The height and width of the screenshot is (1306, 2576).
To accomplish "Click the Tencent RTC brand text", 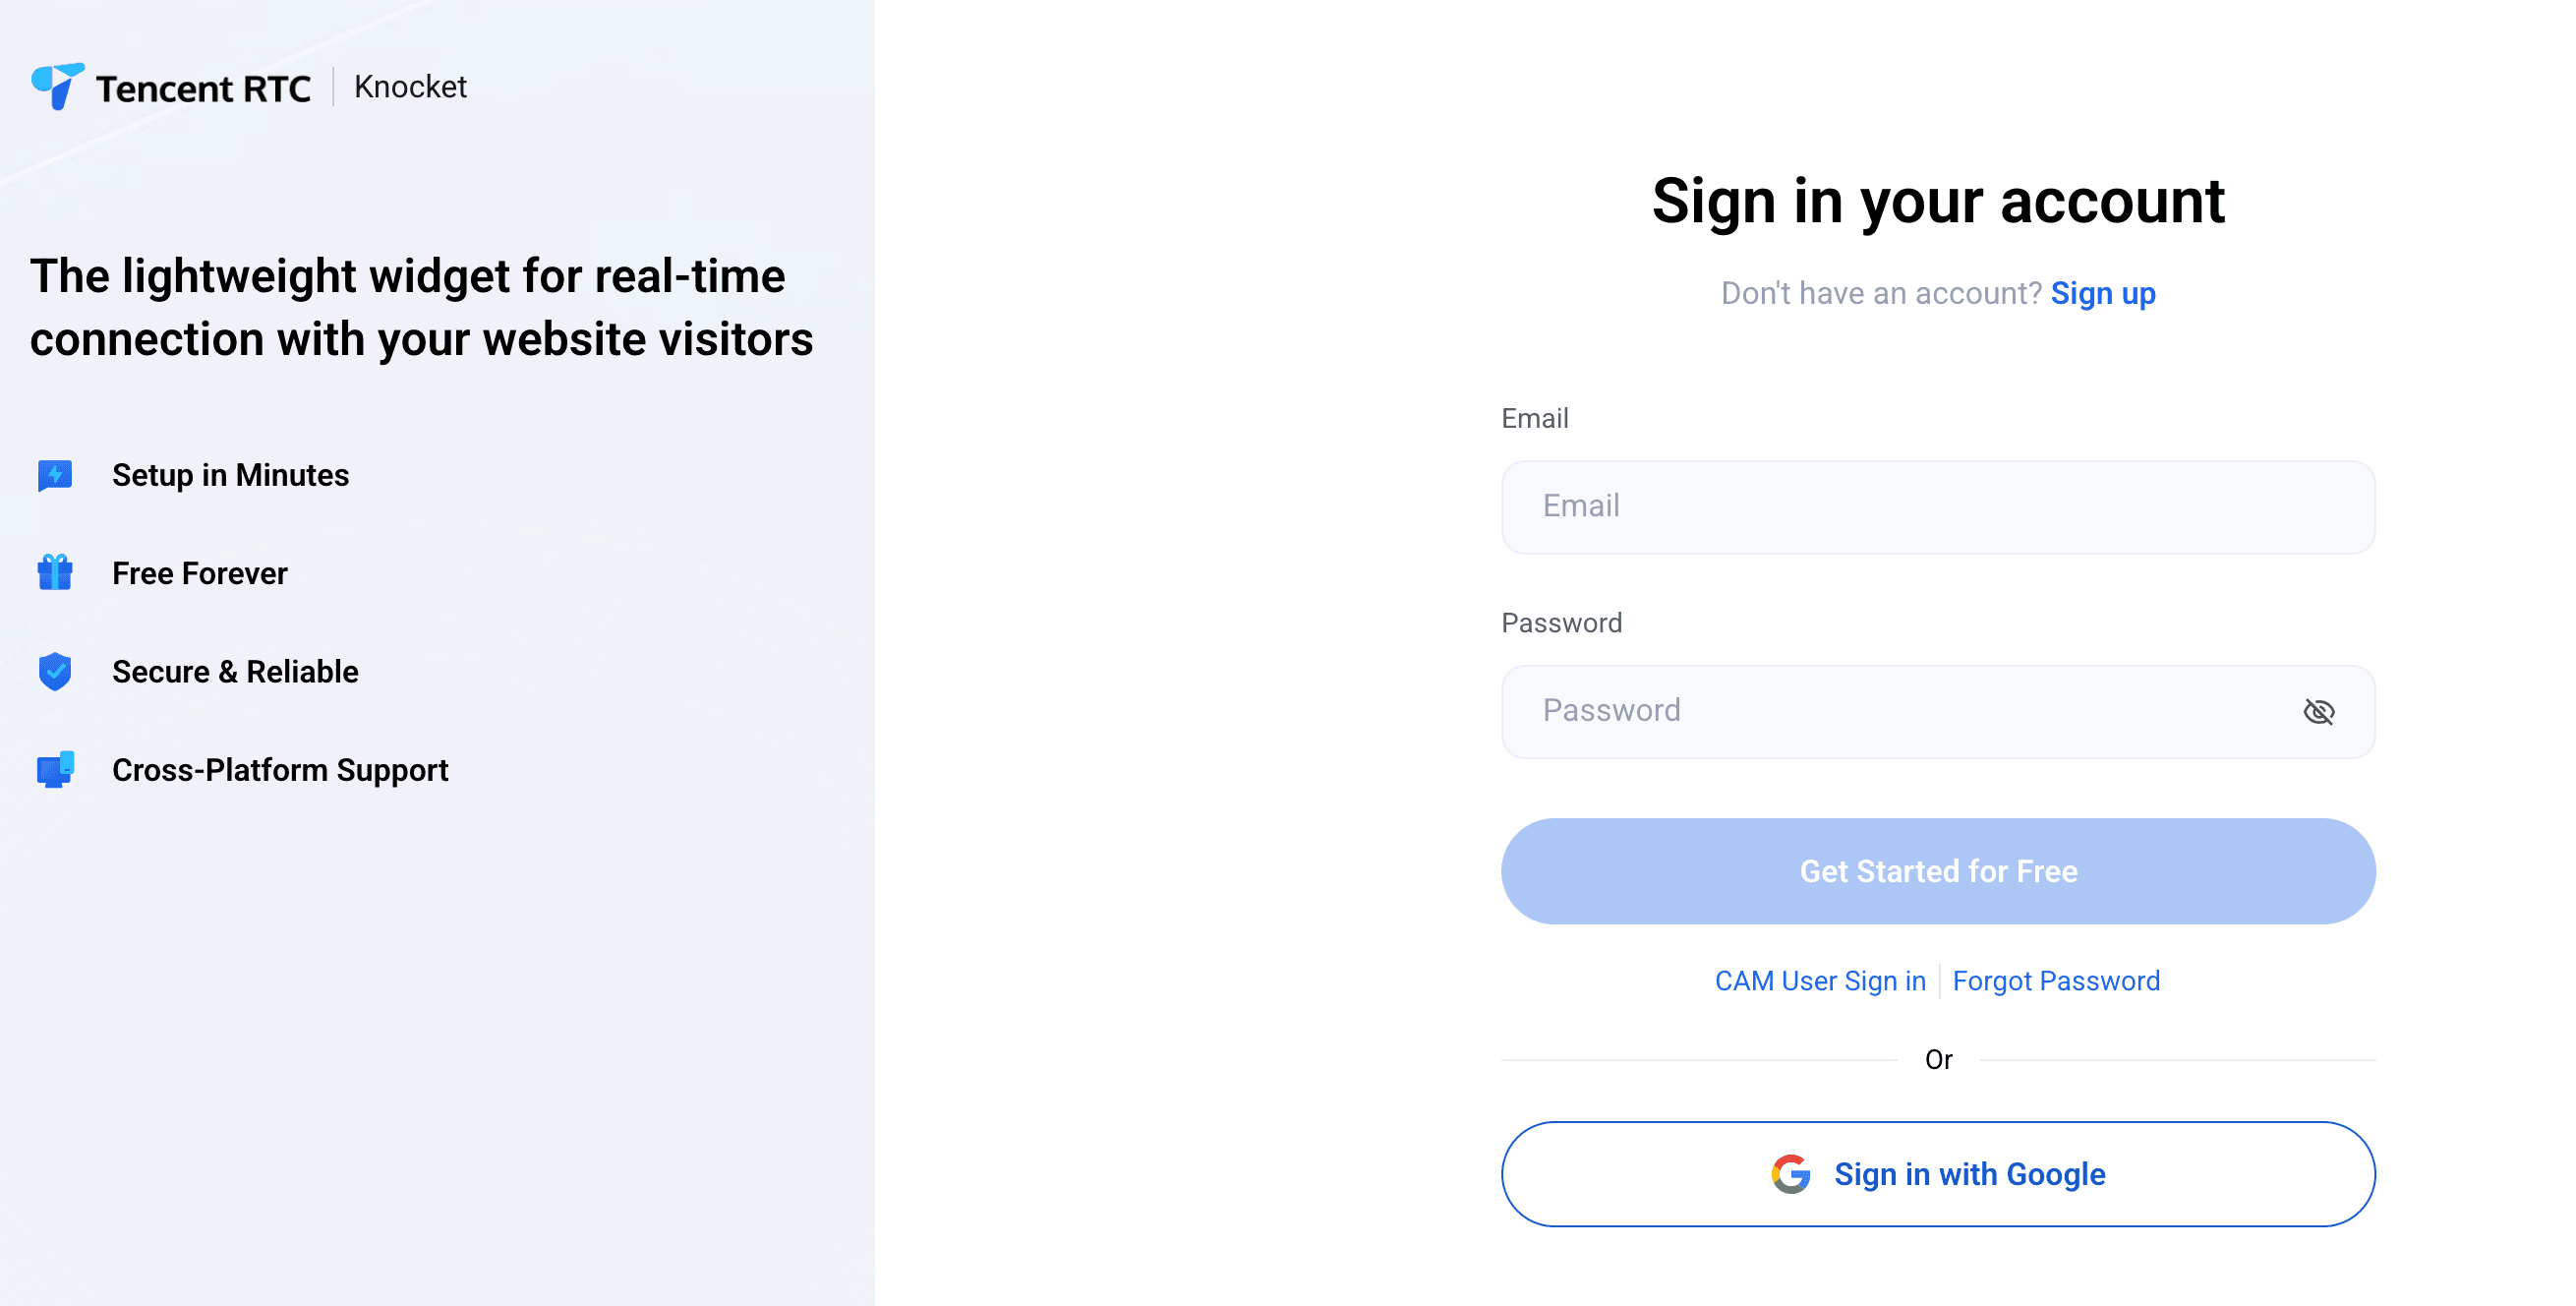I will pyautogui.click(x=203, y=88).
